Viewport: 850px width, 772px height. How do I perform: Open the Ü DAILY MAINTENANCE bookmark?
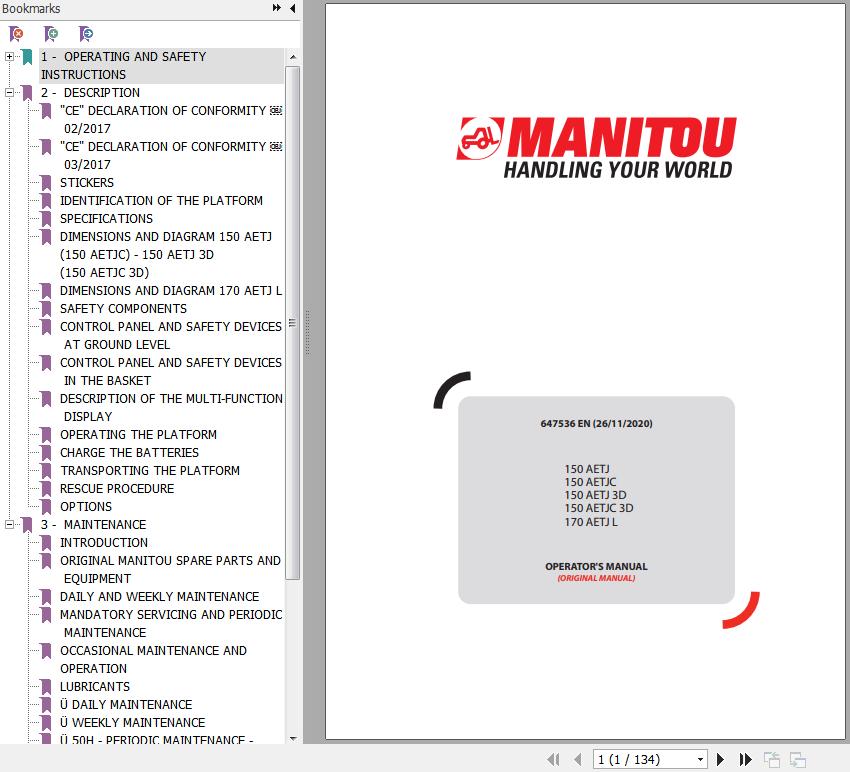(x=126, y=705)
